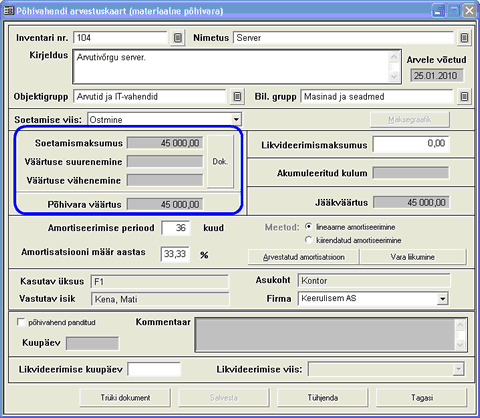Screen dimensions: 480x418
Task: Open lookup icon next to Inventari nr.
Action: tap(178, 38)
